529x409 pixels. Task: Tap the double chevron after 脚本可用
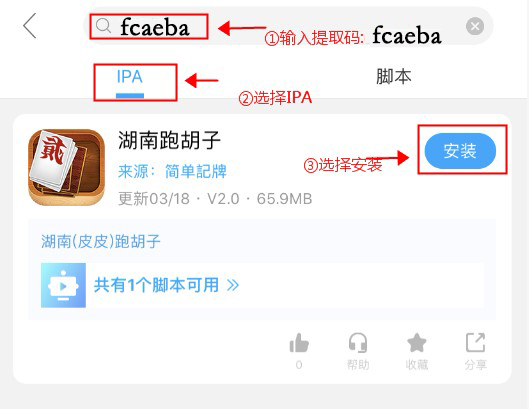[233, 285]
